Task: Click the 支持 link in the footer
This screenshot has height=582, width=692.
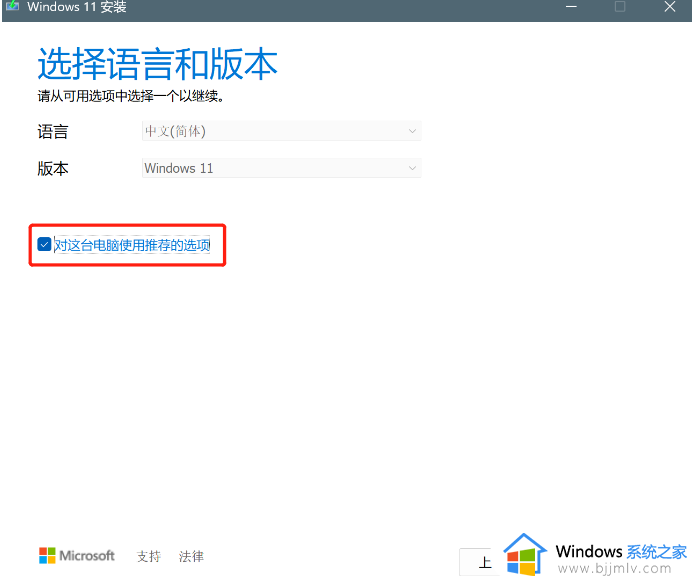Action: click(149, 556)
